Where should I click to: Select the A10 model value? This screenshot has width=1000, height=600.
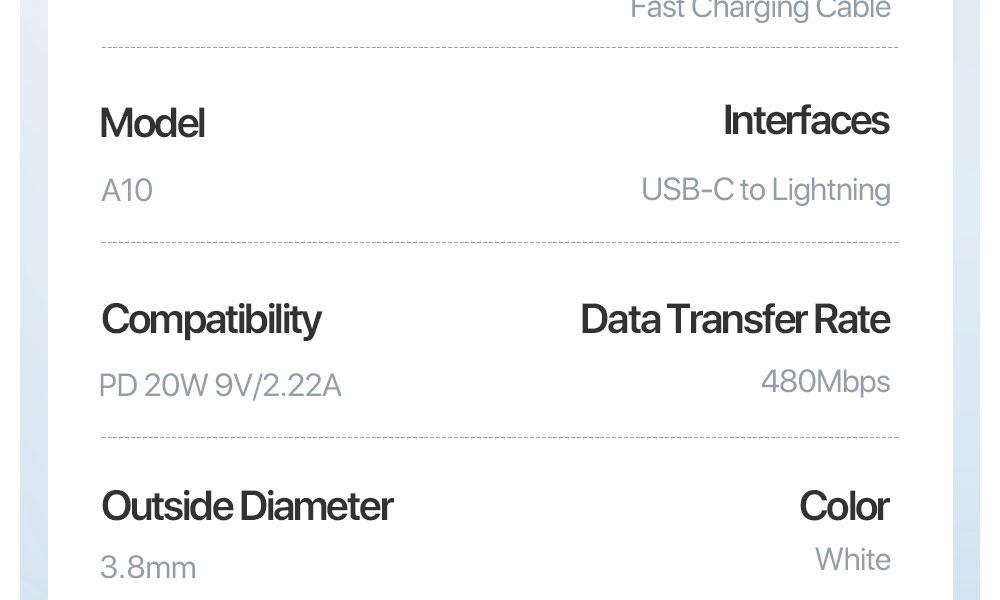tap(127, 190)
